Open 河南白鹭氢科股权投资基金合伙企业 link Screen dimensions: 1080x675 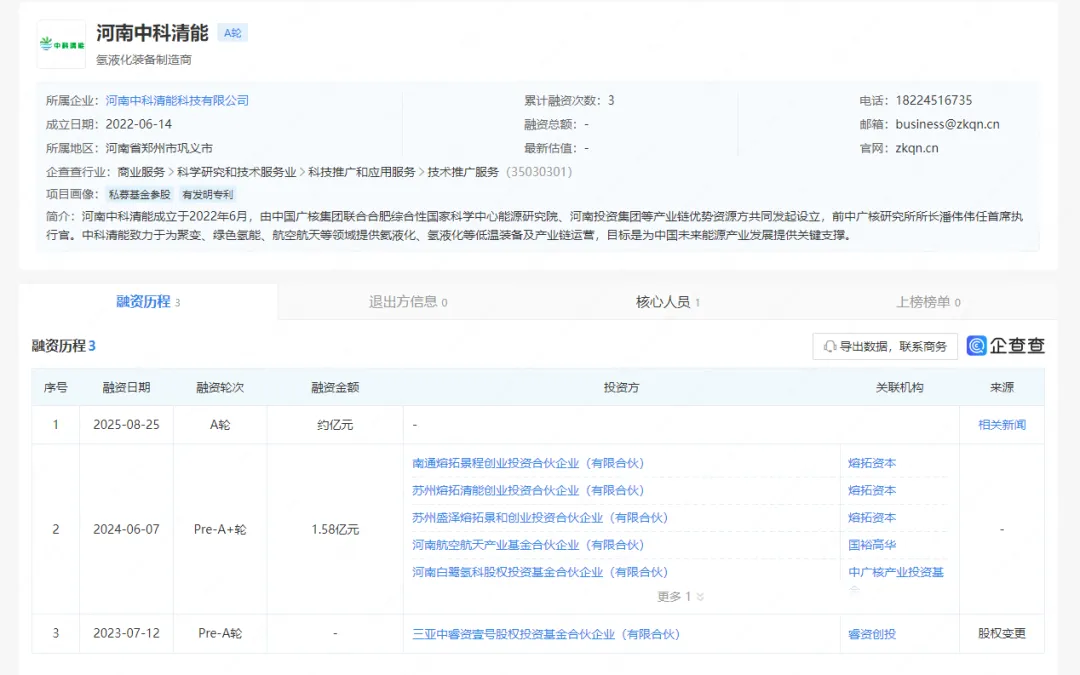tap(540, 572)
